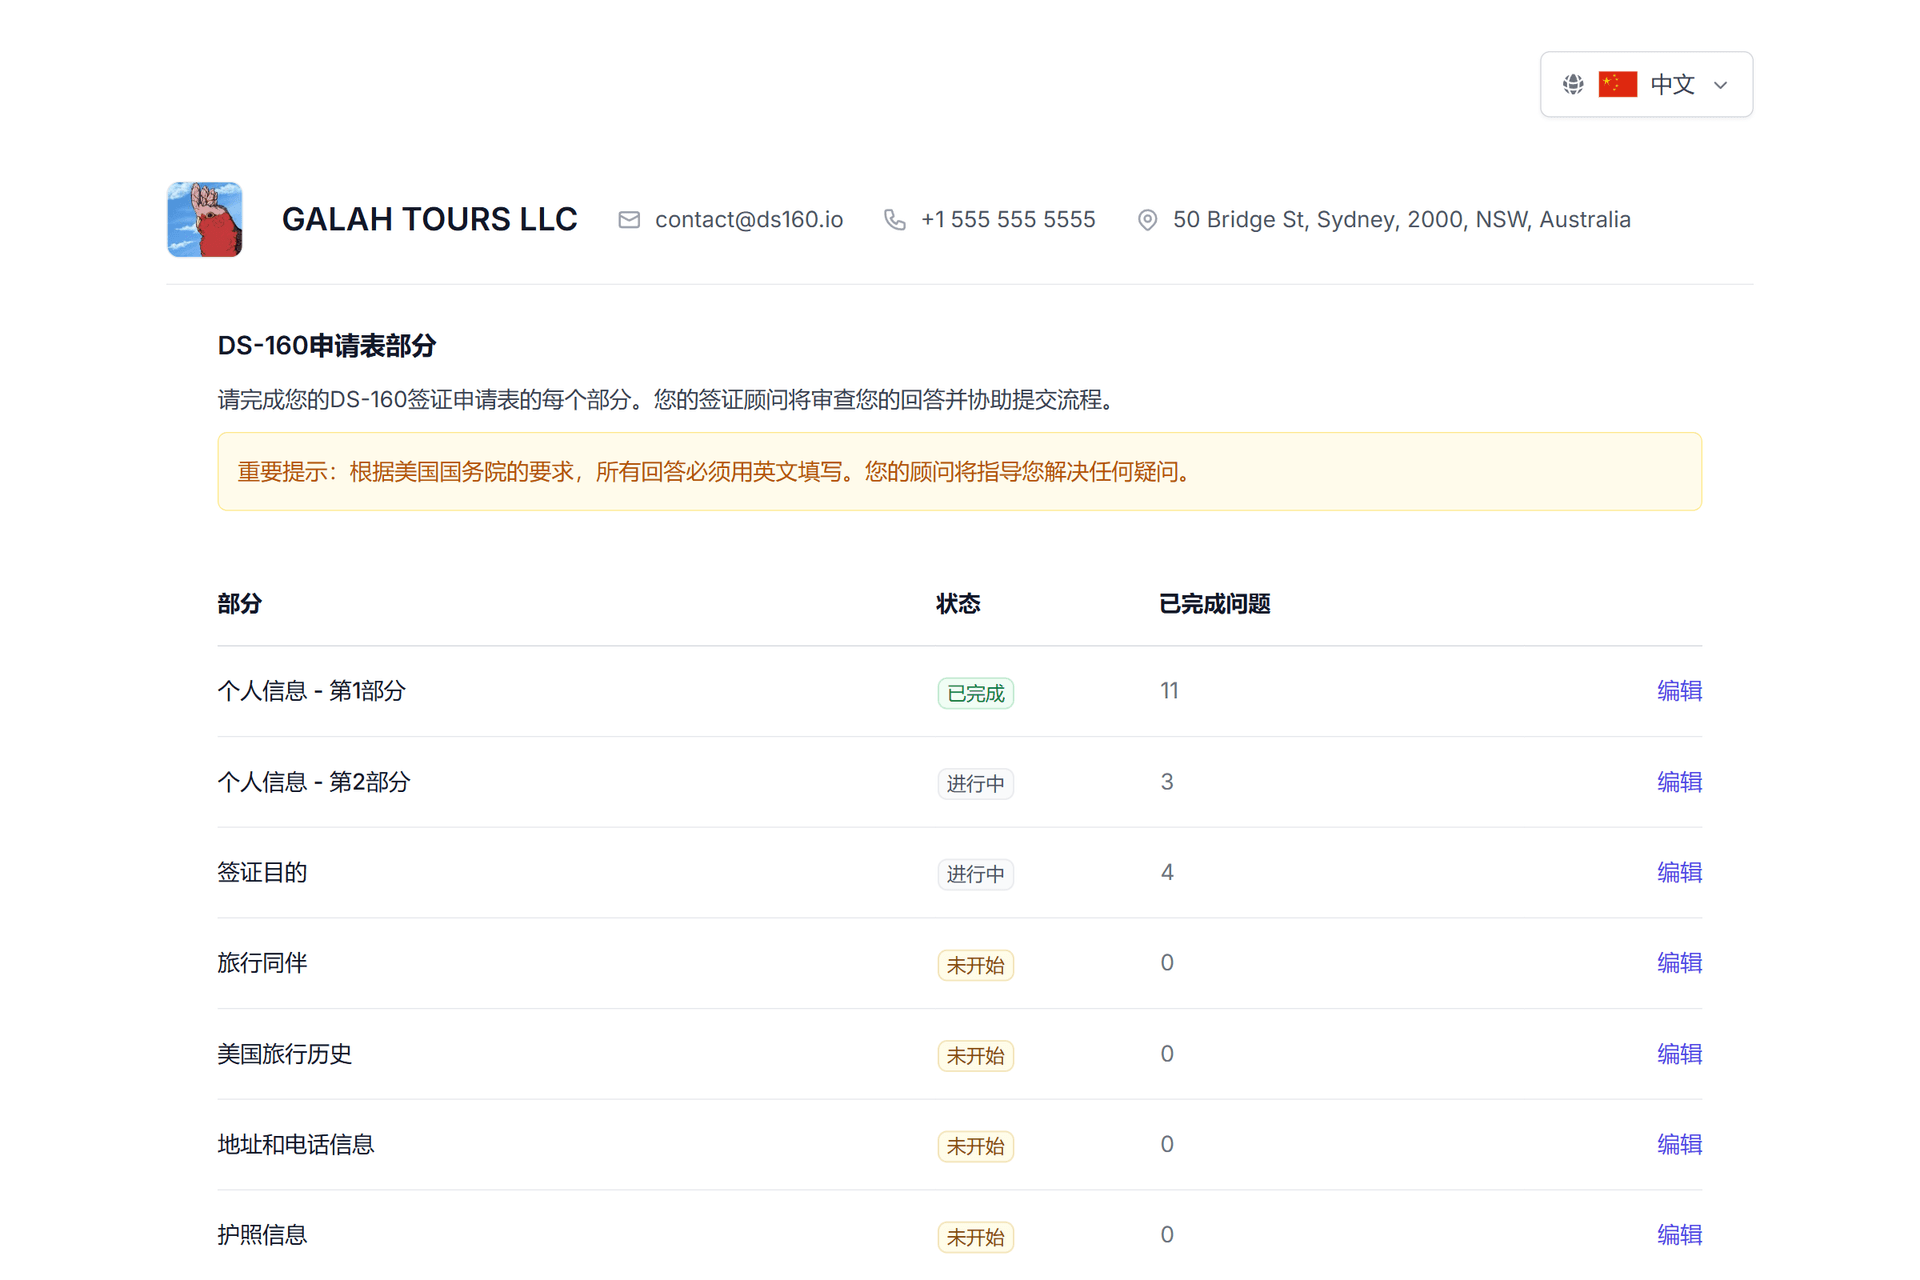Click the 进行中 badge for 签证目的

[975, 873]
